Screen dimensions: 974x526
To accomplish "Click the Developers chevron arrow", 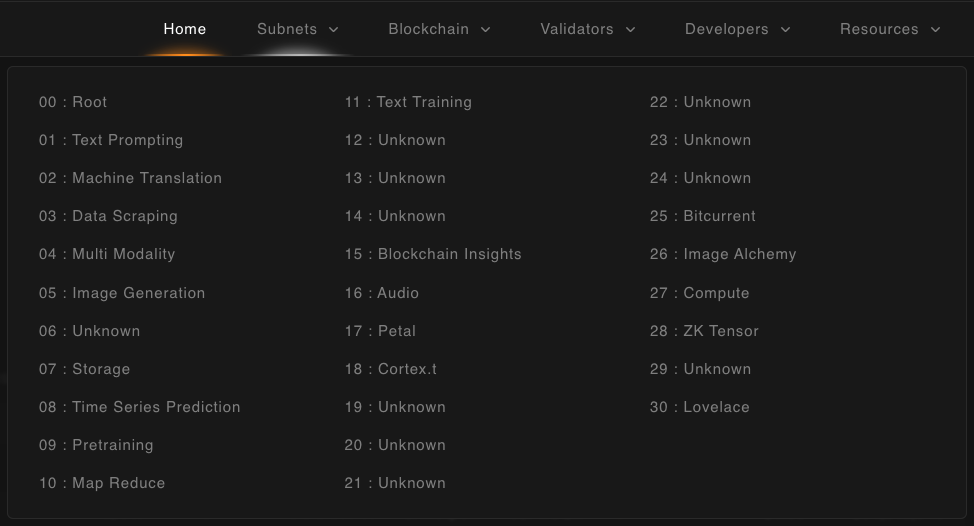I will (786, 30).
